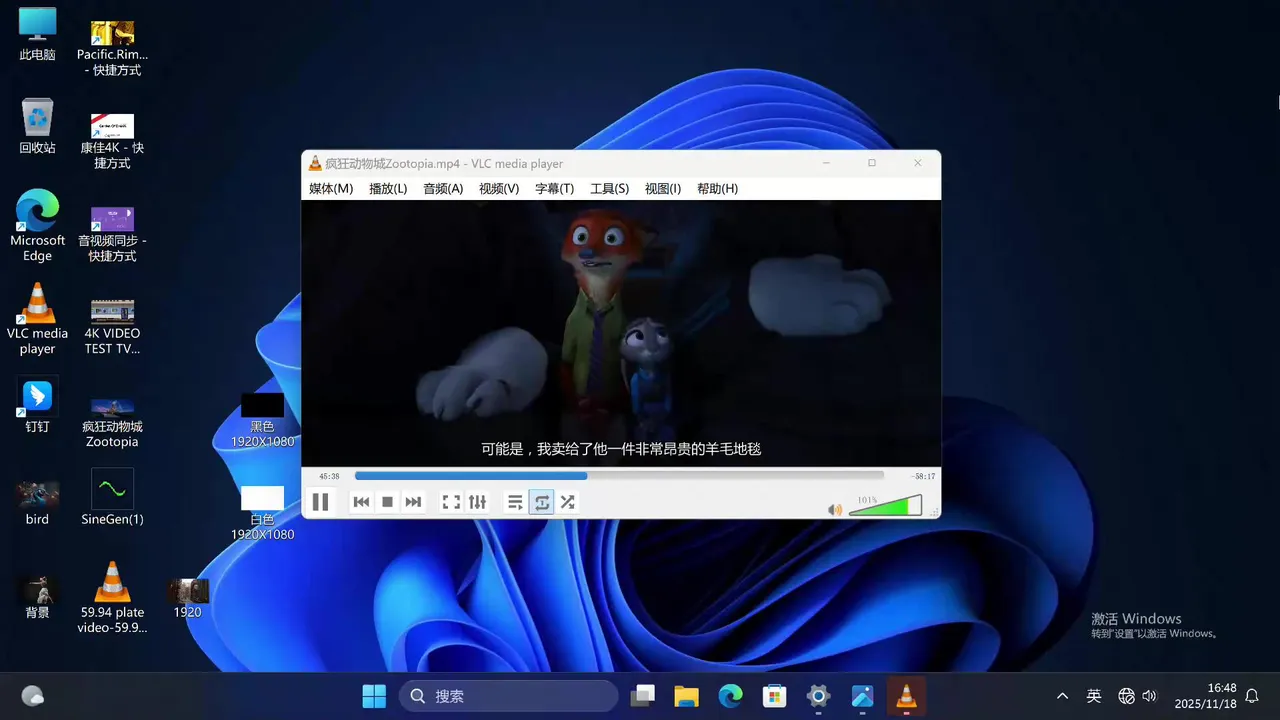Skip to next media in VLC

pos(413,502)
